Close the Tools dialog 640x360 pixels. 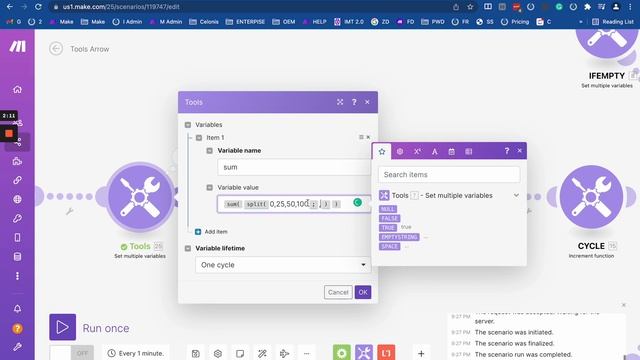[x=367, y=102]
